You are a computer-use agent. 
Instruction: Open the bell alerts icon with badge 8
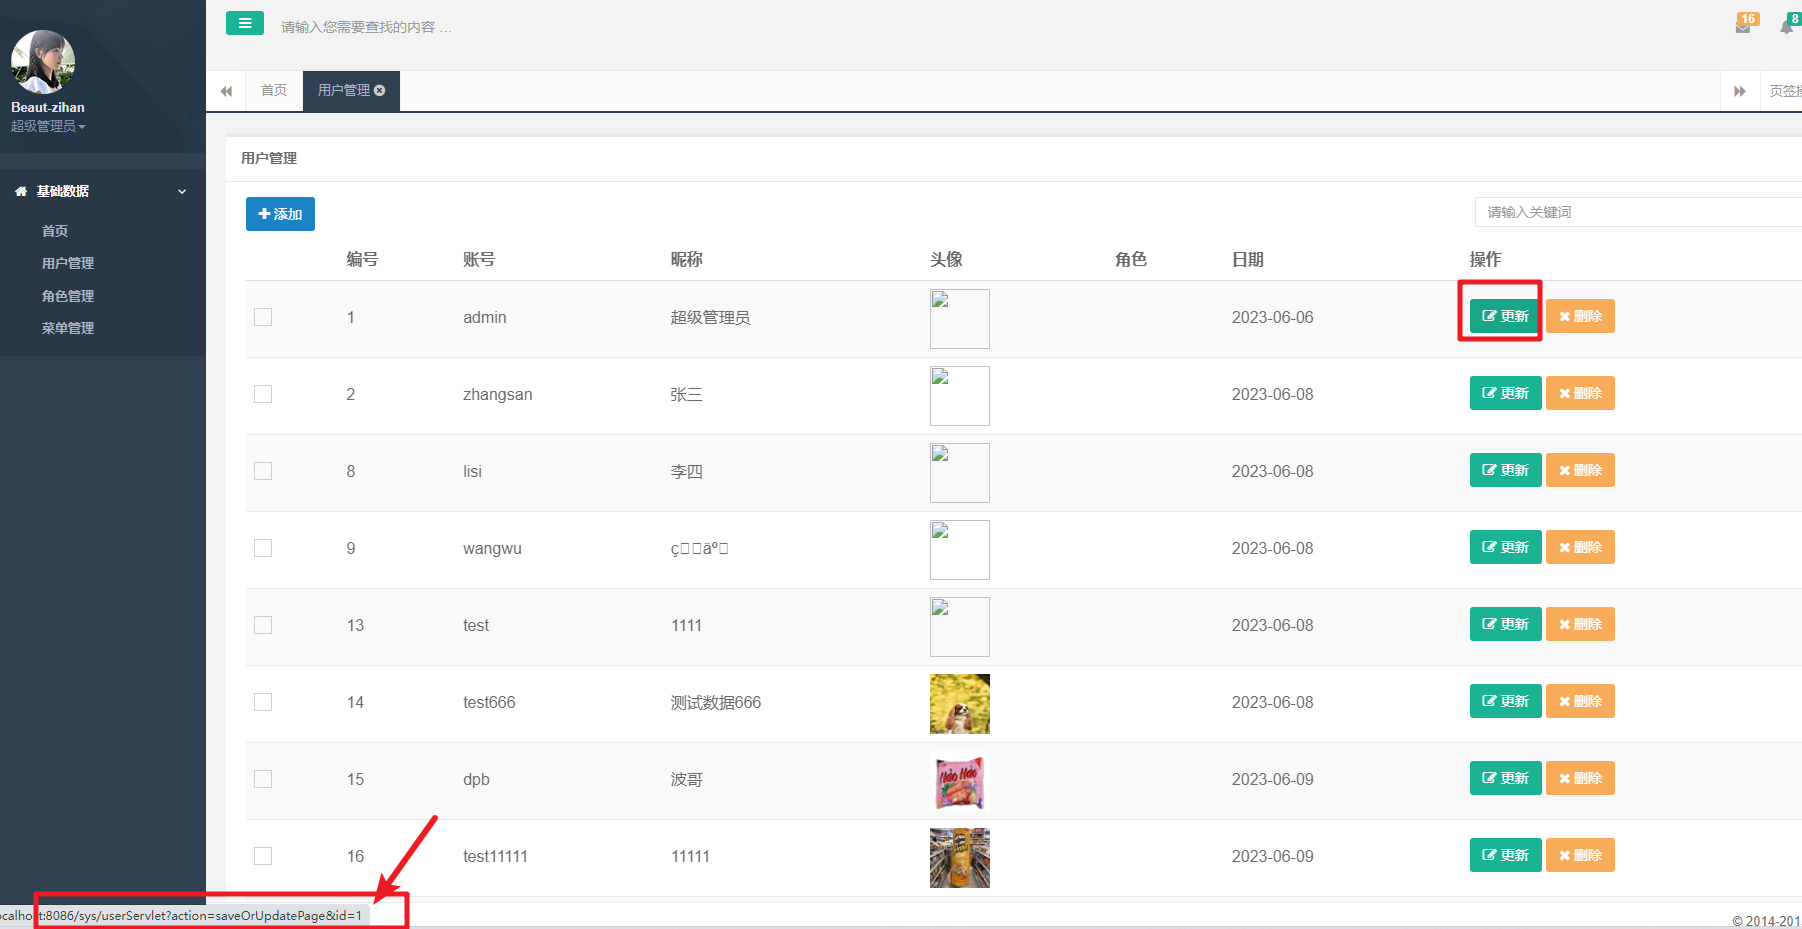click(x=1788, y=25)
